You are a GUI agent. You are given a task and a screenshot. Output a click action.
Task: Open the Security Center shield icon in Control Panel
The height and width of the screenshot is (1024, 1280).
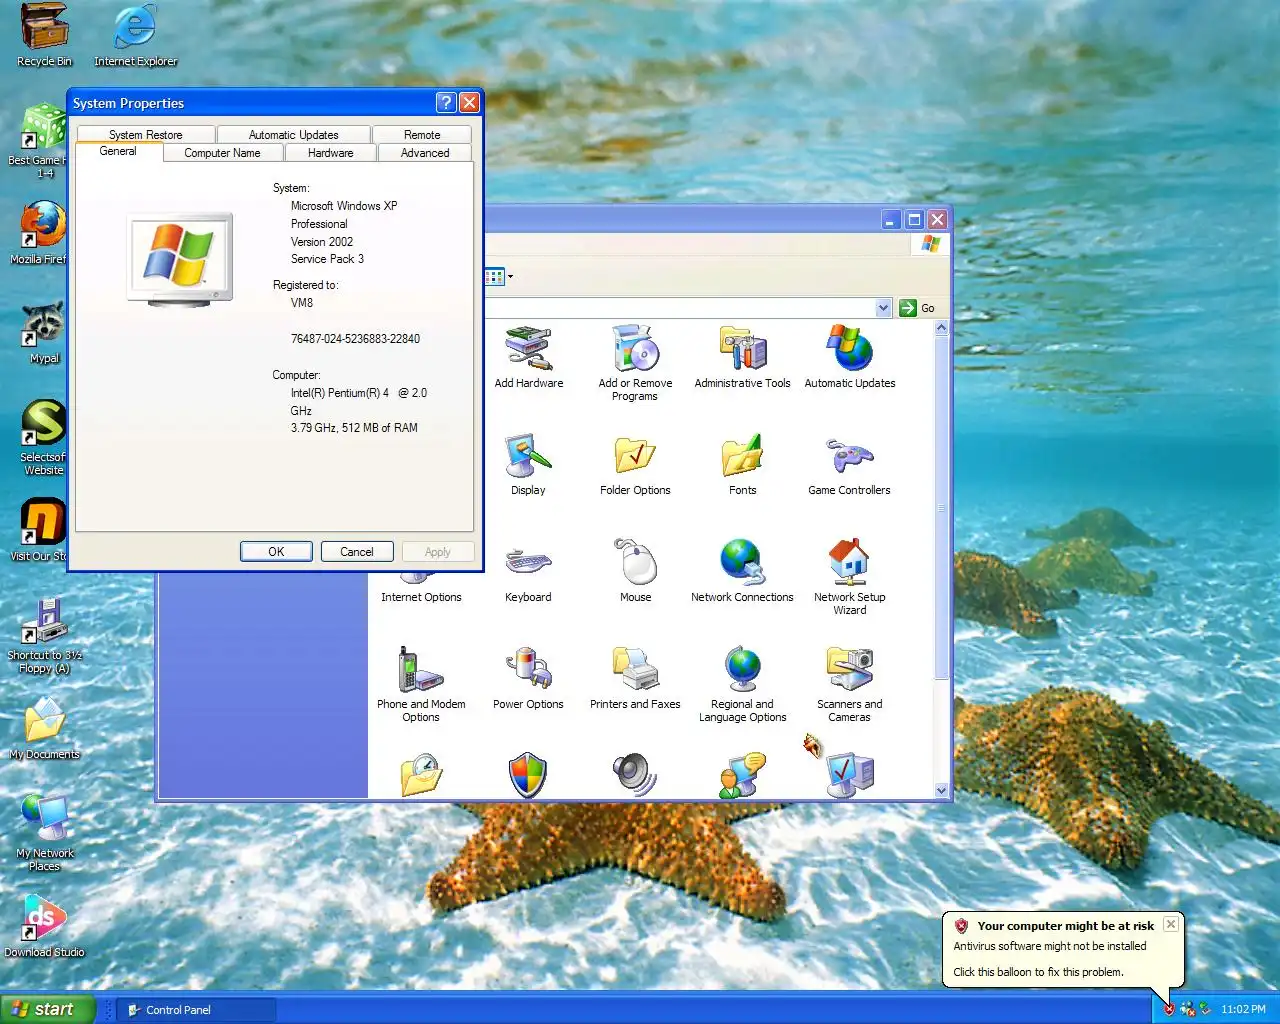pos(528,775)
